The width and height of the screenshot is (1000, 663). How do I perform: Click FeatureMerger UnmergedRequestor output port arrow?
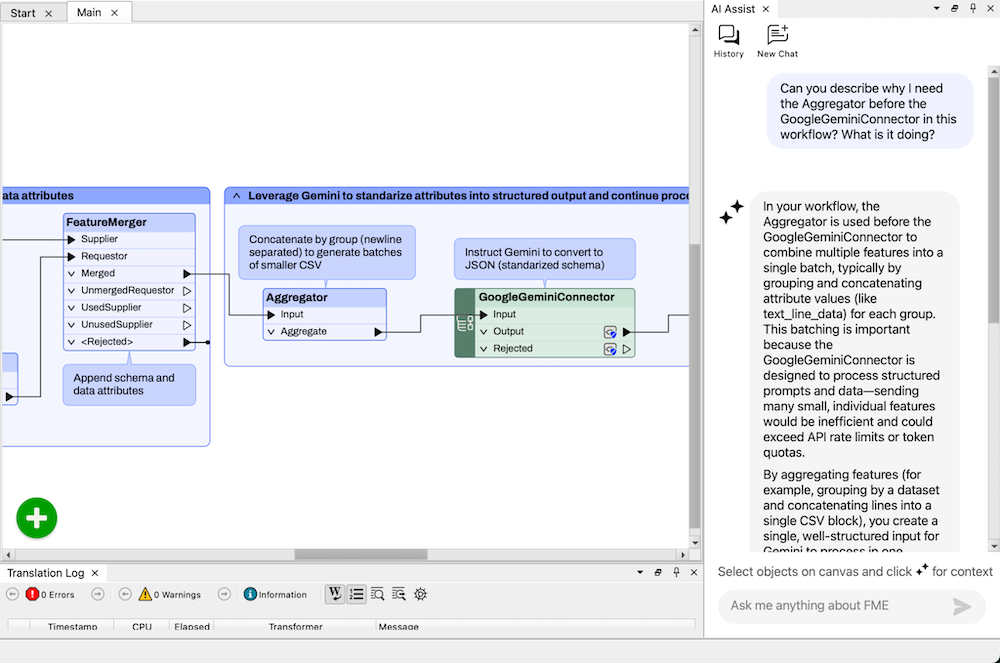point(187,291)
